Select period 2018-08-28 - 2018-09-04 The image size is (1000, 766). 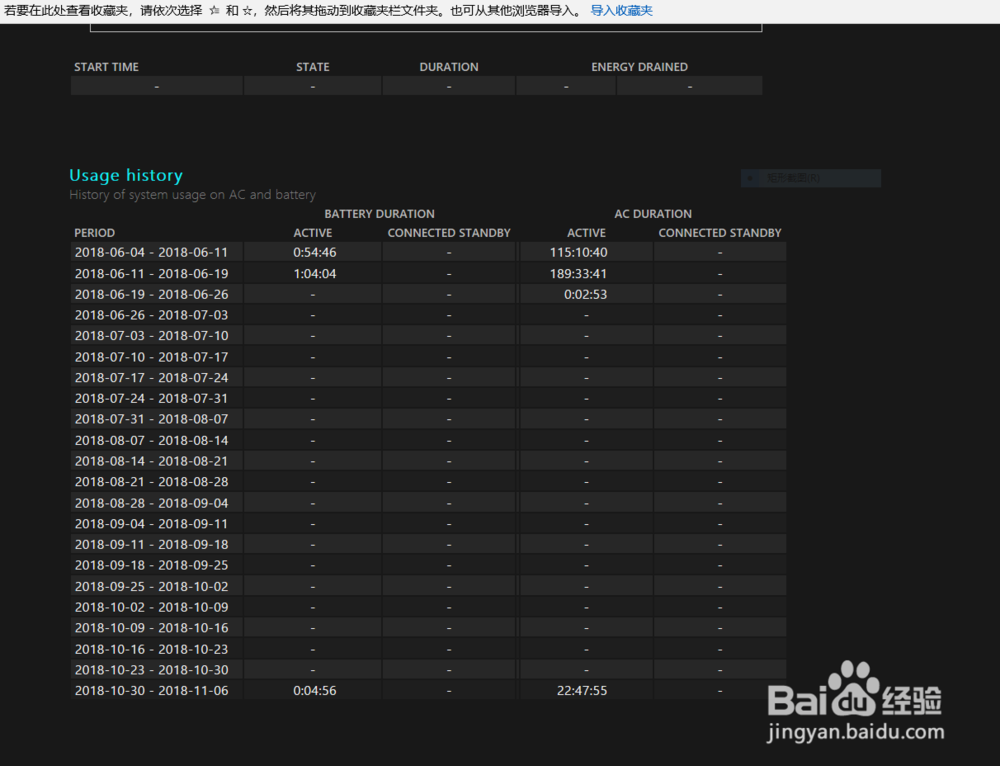point(151,503)
